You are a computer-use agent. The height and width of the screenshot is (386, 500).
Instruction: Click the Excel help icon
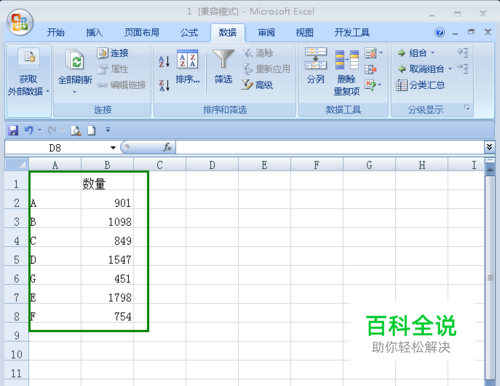[440, 32]
